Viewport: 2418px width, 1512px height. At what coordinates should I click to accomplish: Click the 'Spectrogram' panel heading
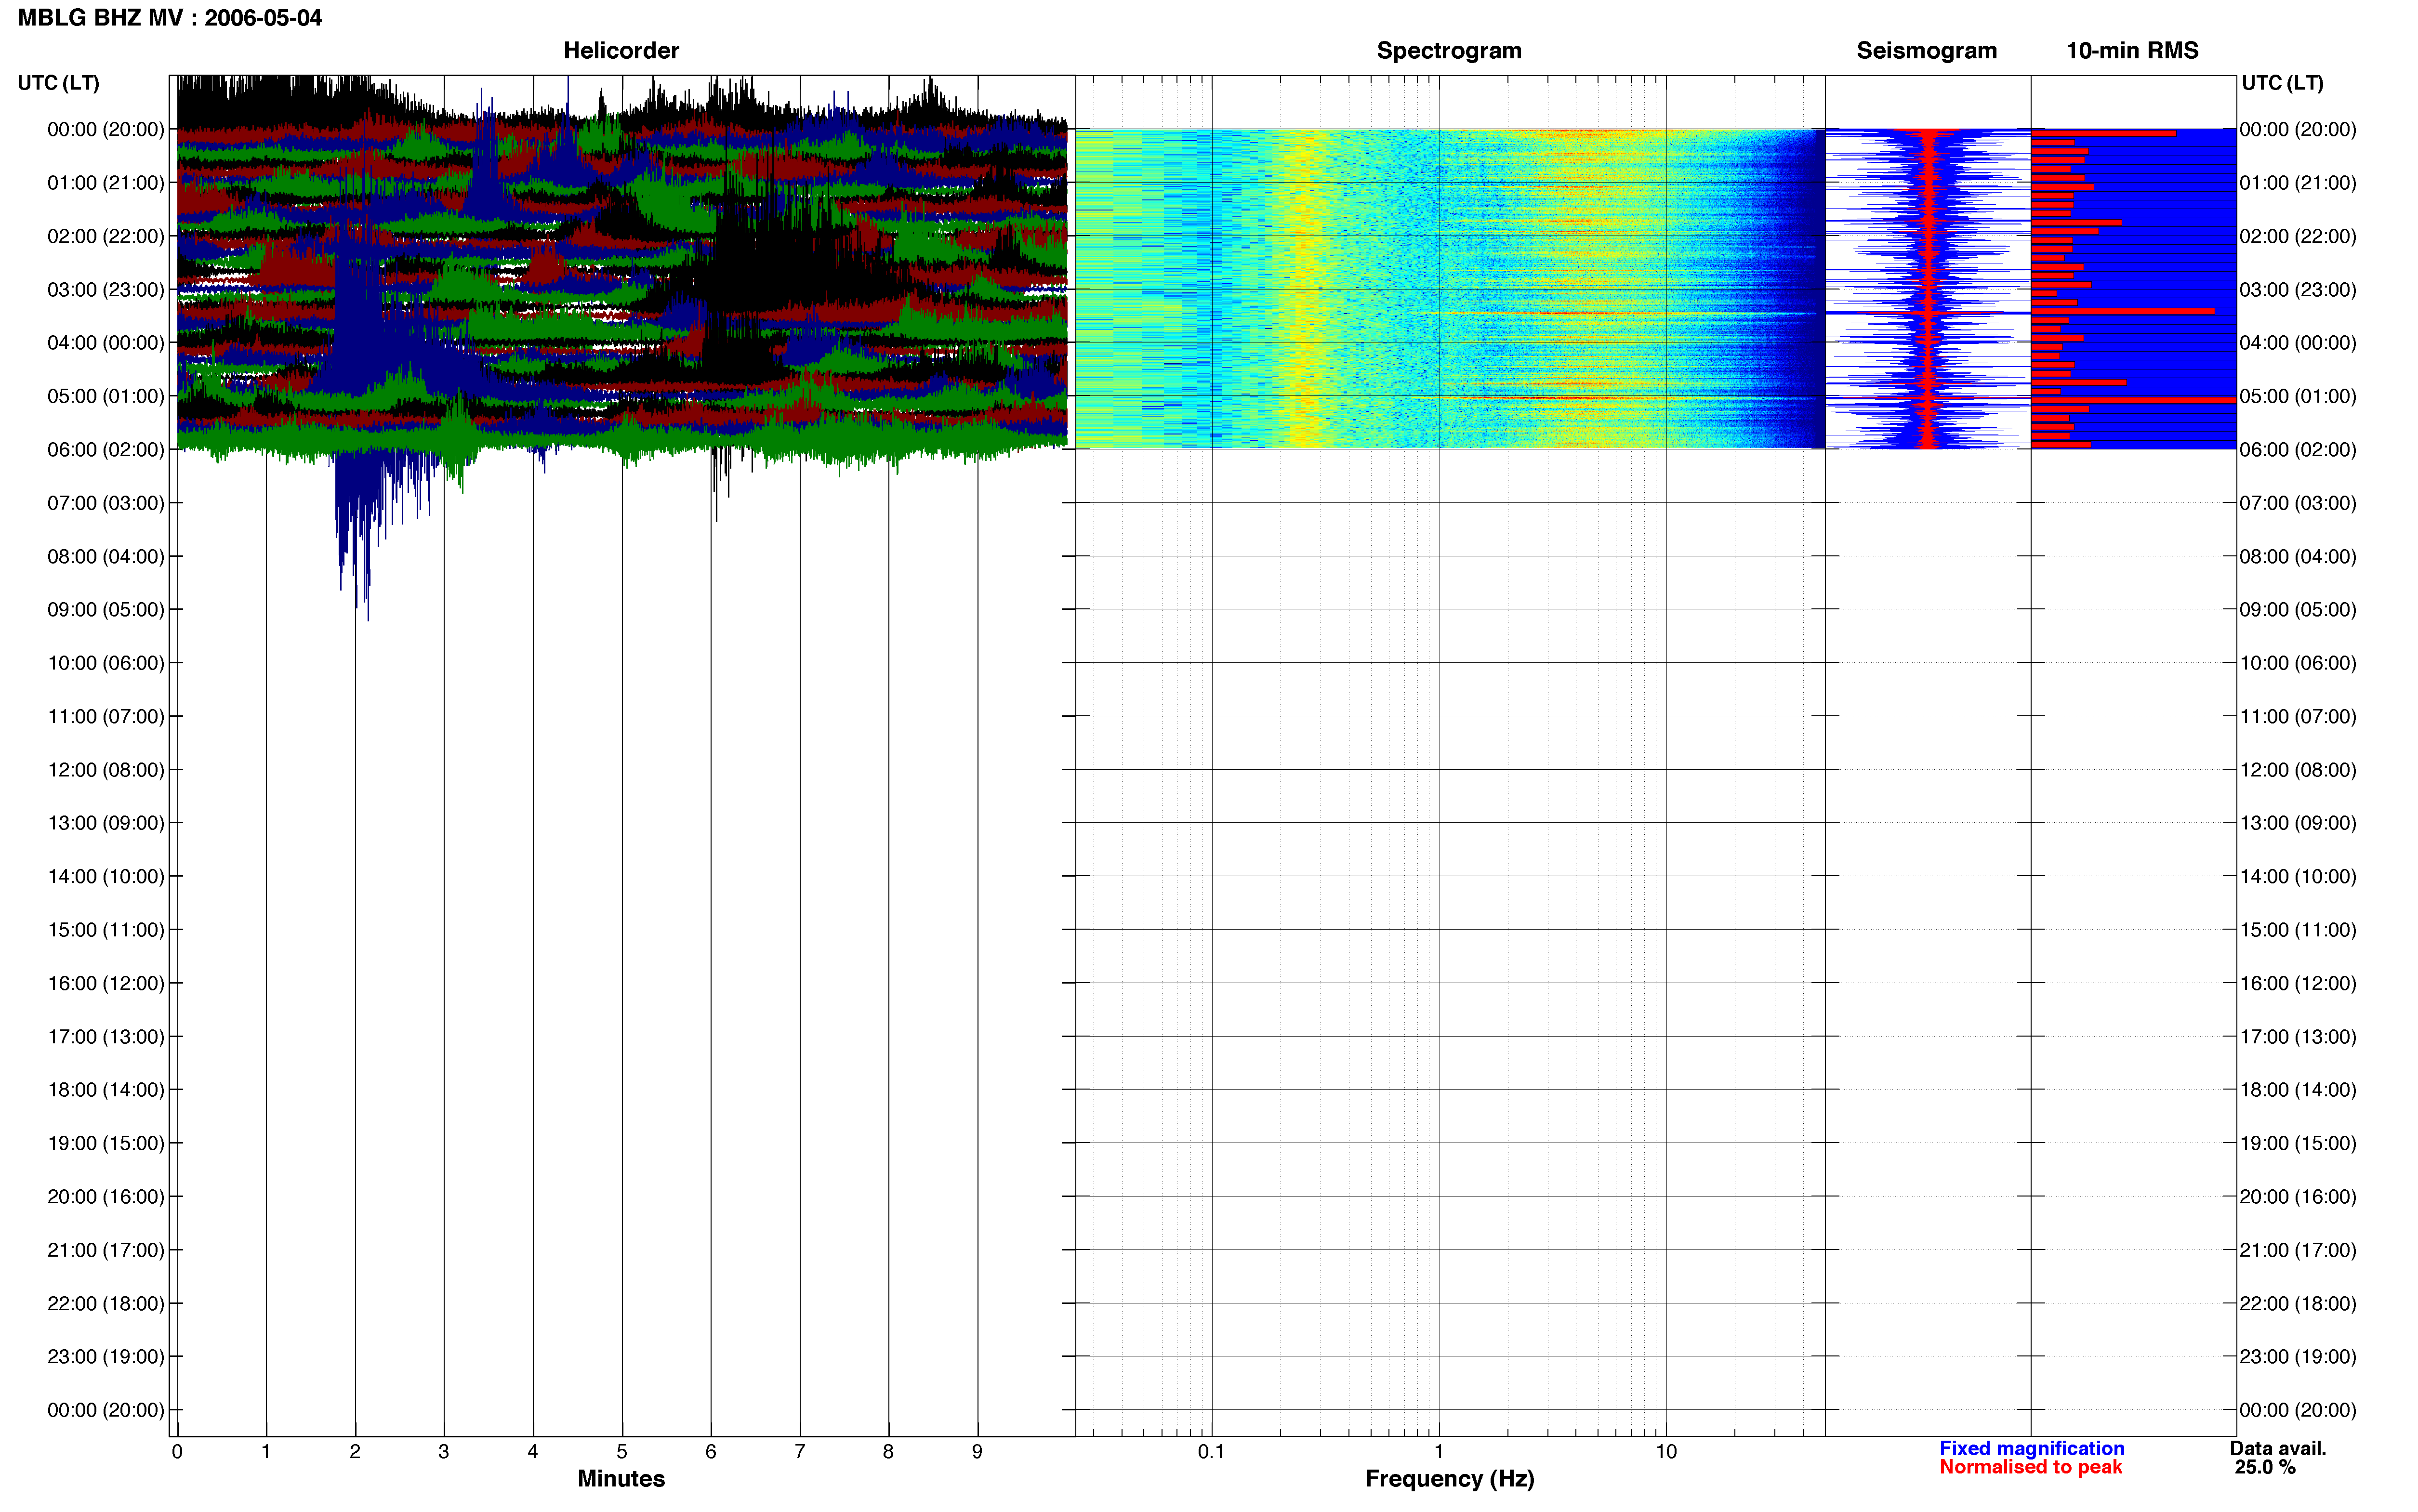(x=1449, y=50)
